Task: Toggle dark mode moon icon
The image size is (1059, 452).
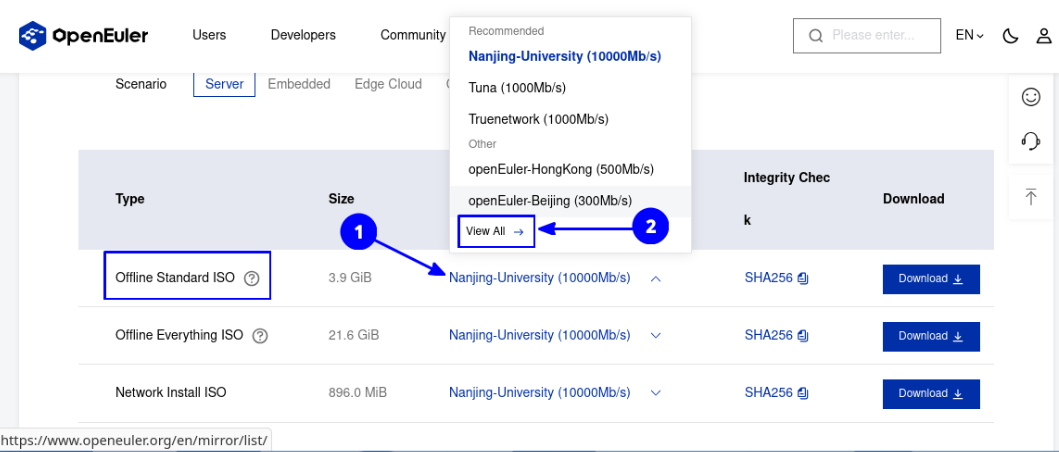Action: [1010, 36]
